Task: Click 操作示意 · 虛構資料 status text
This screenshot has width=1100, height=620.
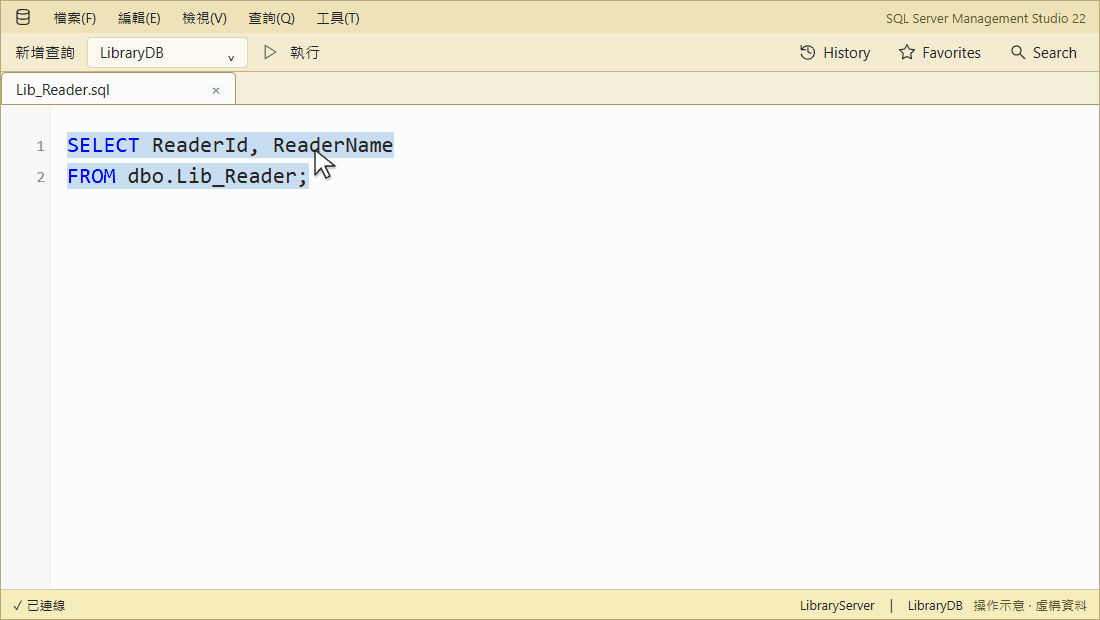Action: click(x=1030, y=605)
